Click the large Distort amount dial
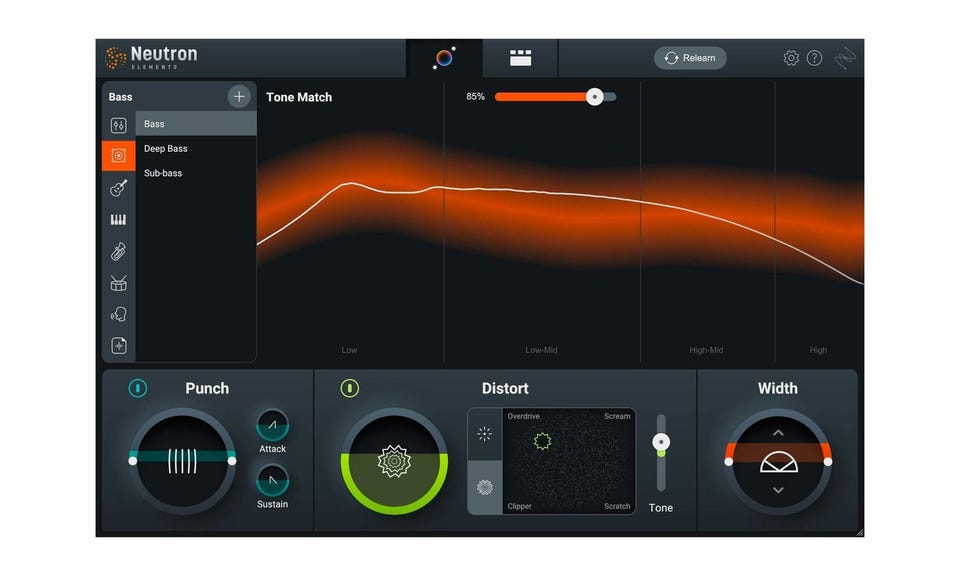This screenshot has width=960, height=576. click(394, 461)
